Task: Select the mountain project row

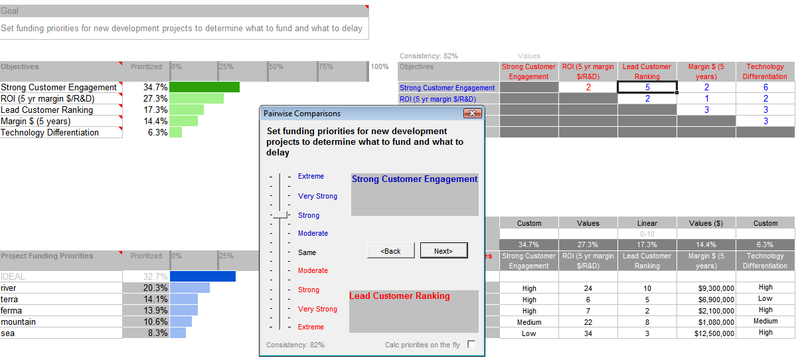Action: [61, 322]
